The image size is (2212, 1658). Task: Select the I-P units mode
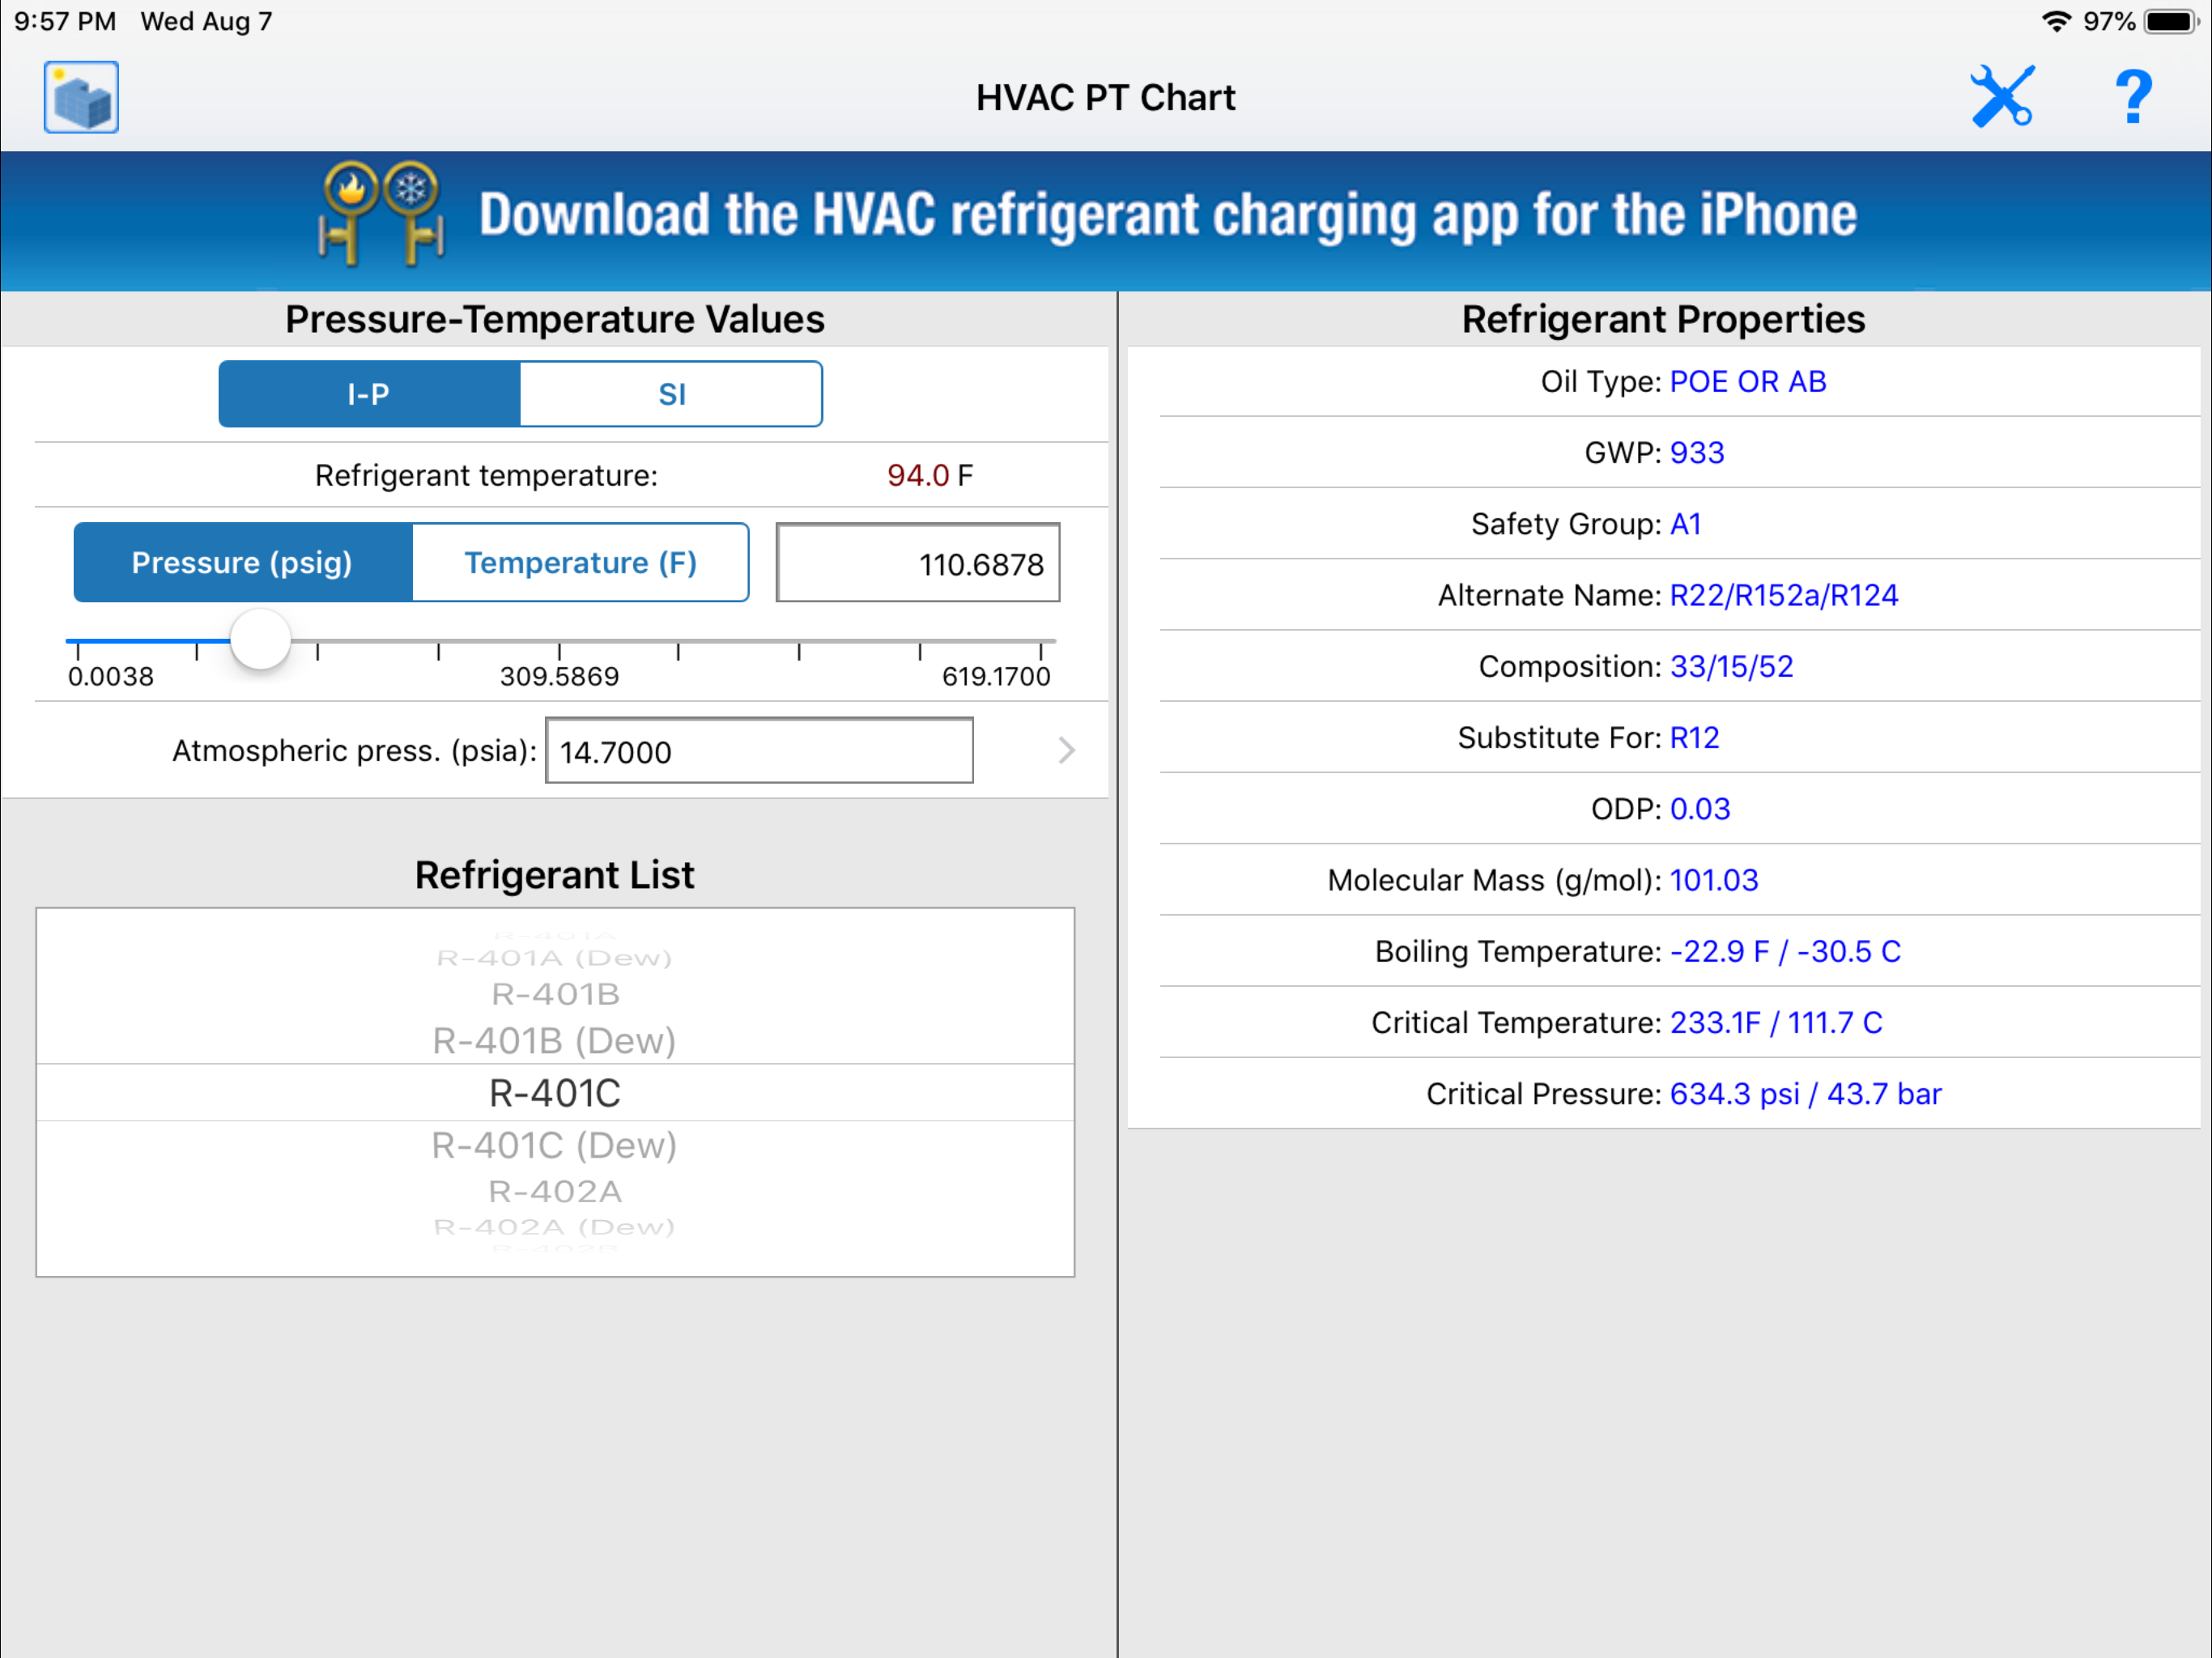click(x=367, y=393)
